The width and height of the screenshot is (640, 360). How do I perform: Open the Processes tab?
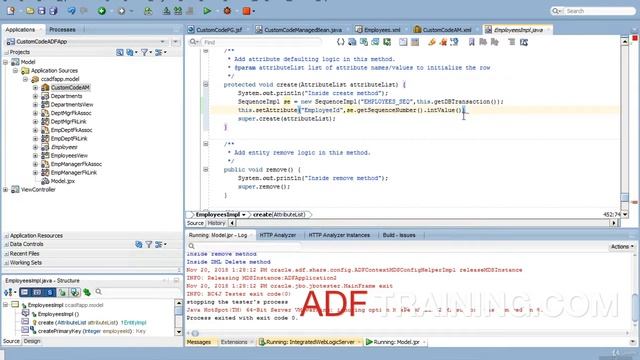pos(62,30)
